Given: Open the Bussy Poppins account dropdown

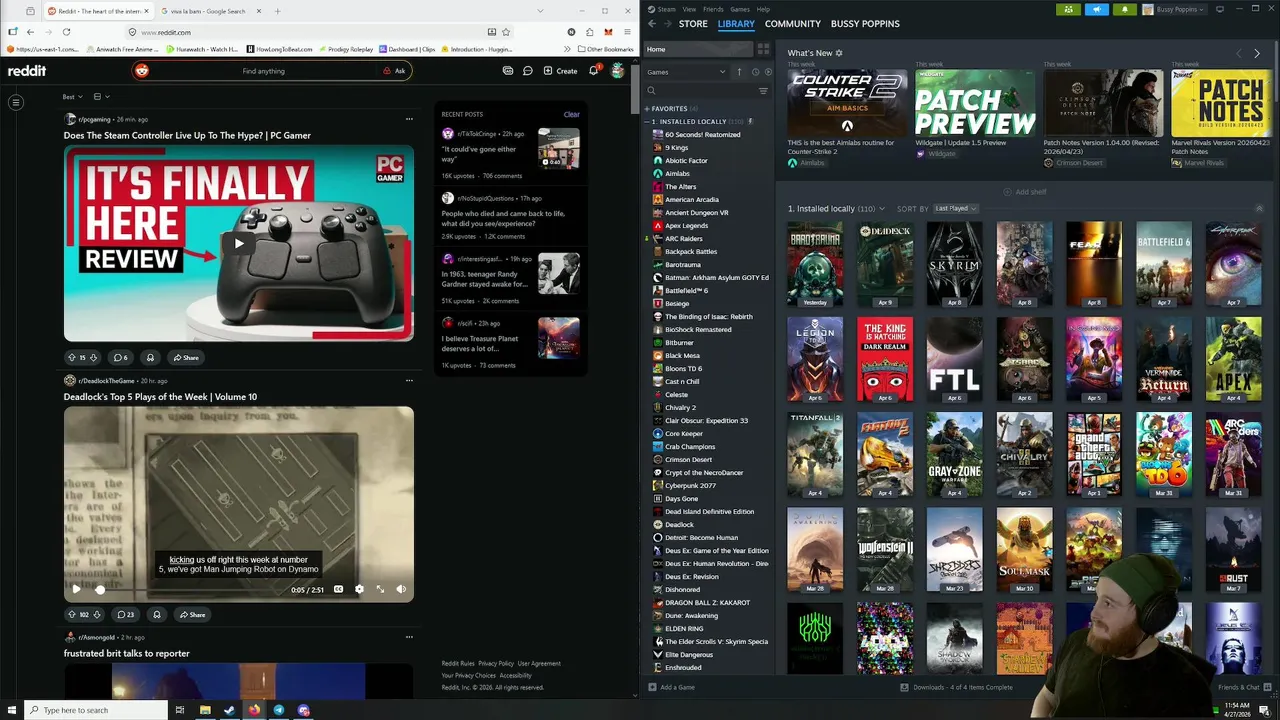Looking at the screenshot, I should (x=1174, y=9).
